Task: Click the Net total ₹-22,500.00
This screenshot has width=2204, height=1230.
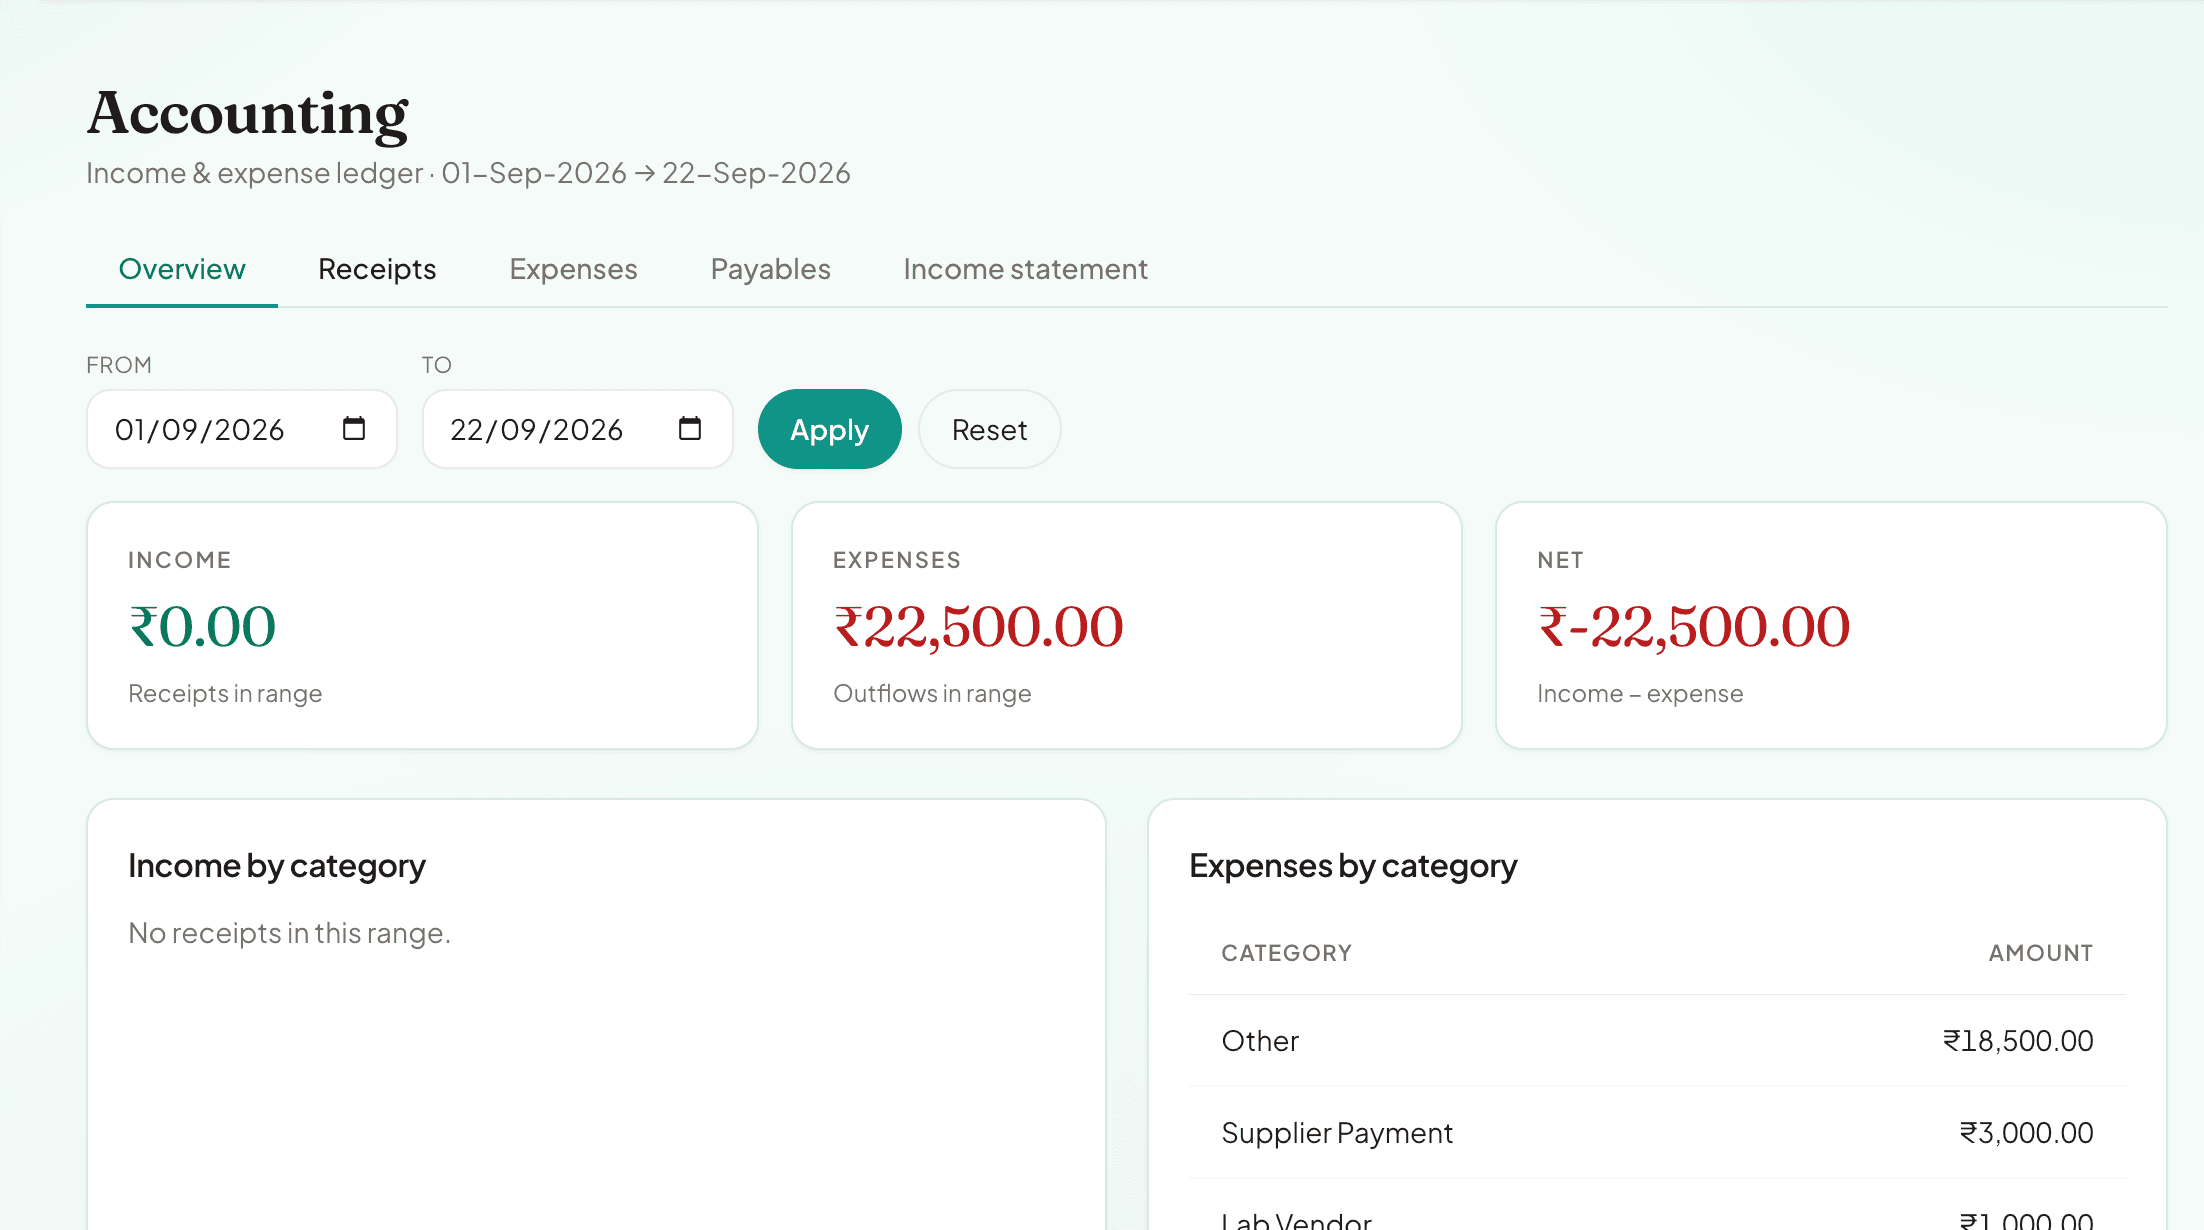Action: click(x=1693, y=627)
